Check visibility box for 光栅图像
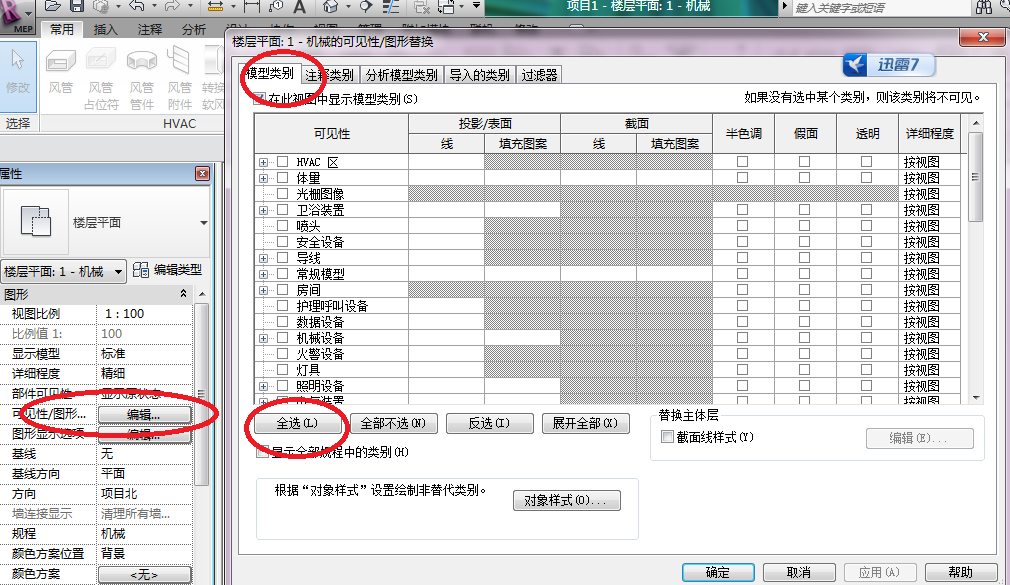1010x585 pixels. coord(282,193)
